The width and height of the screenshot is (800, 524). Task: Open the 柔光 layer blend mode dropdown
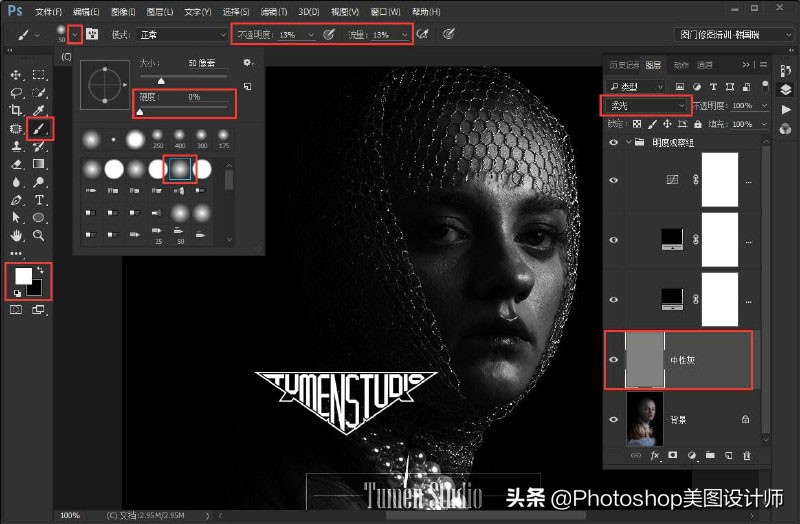646,106
